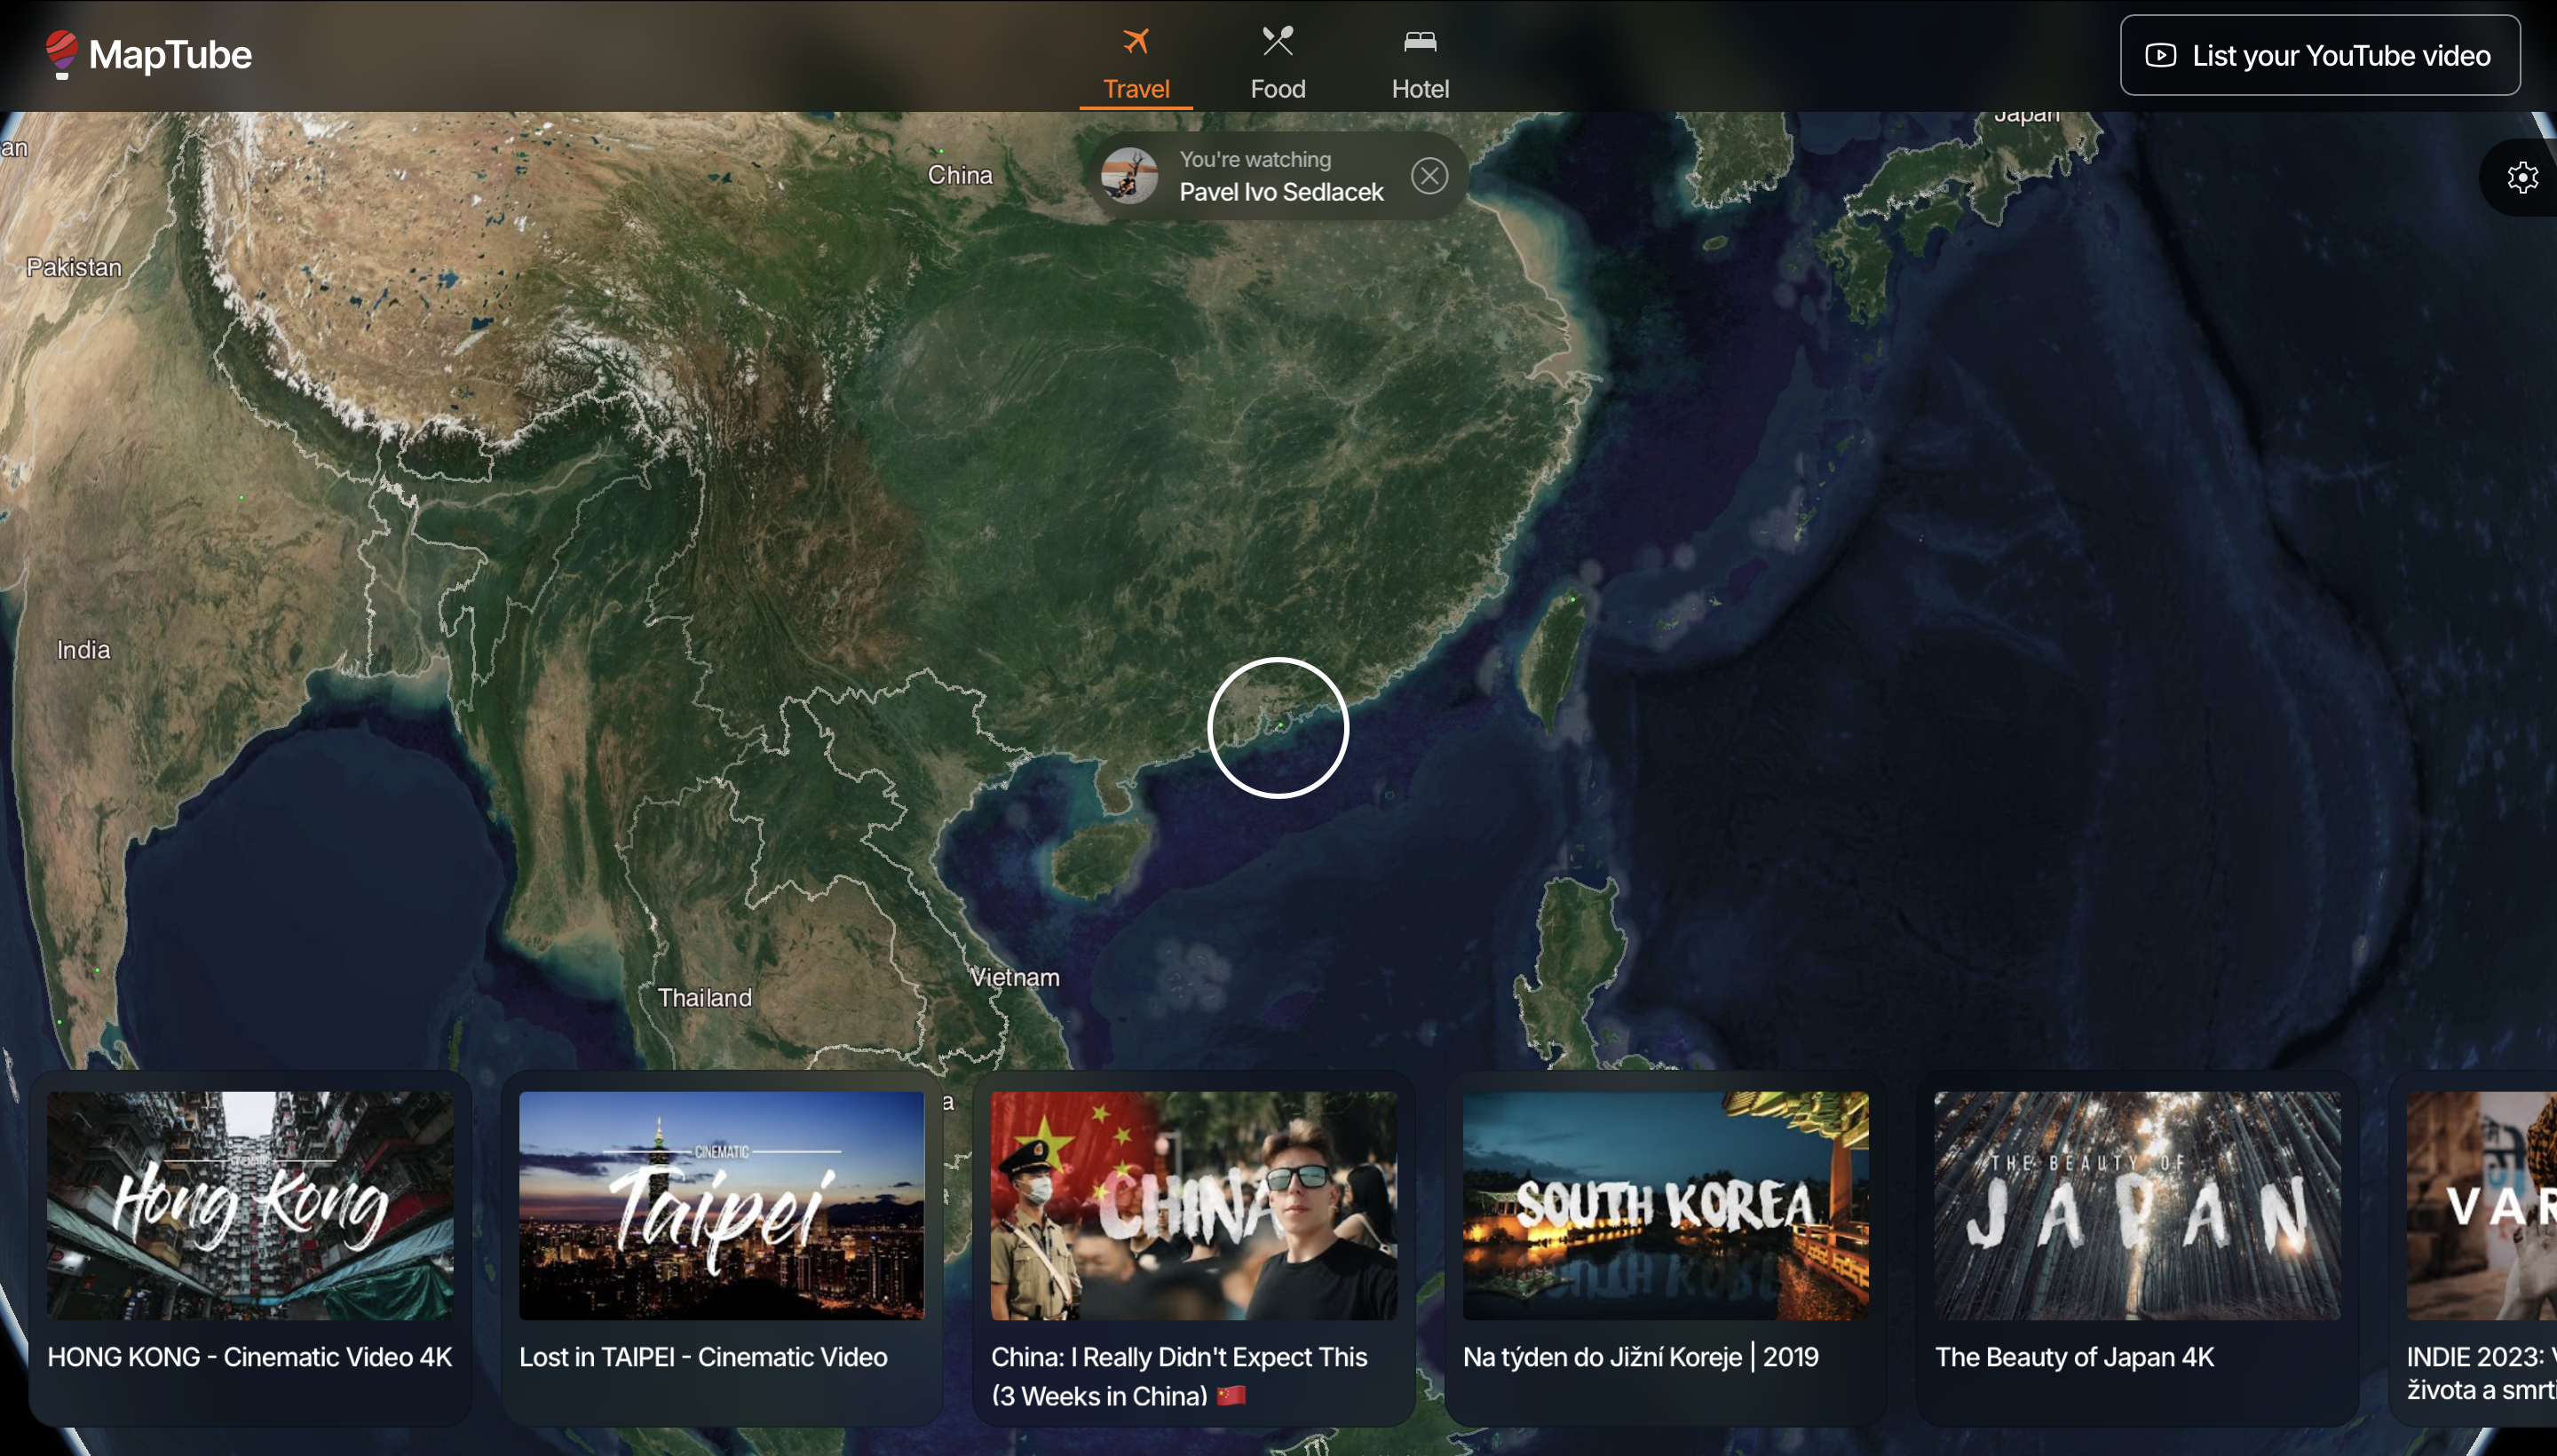Click Pavel Ivo Sedlacek avatar picture

click(x=1130, y=176)
